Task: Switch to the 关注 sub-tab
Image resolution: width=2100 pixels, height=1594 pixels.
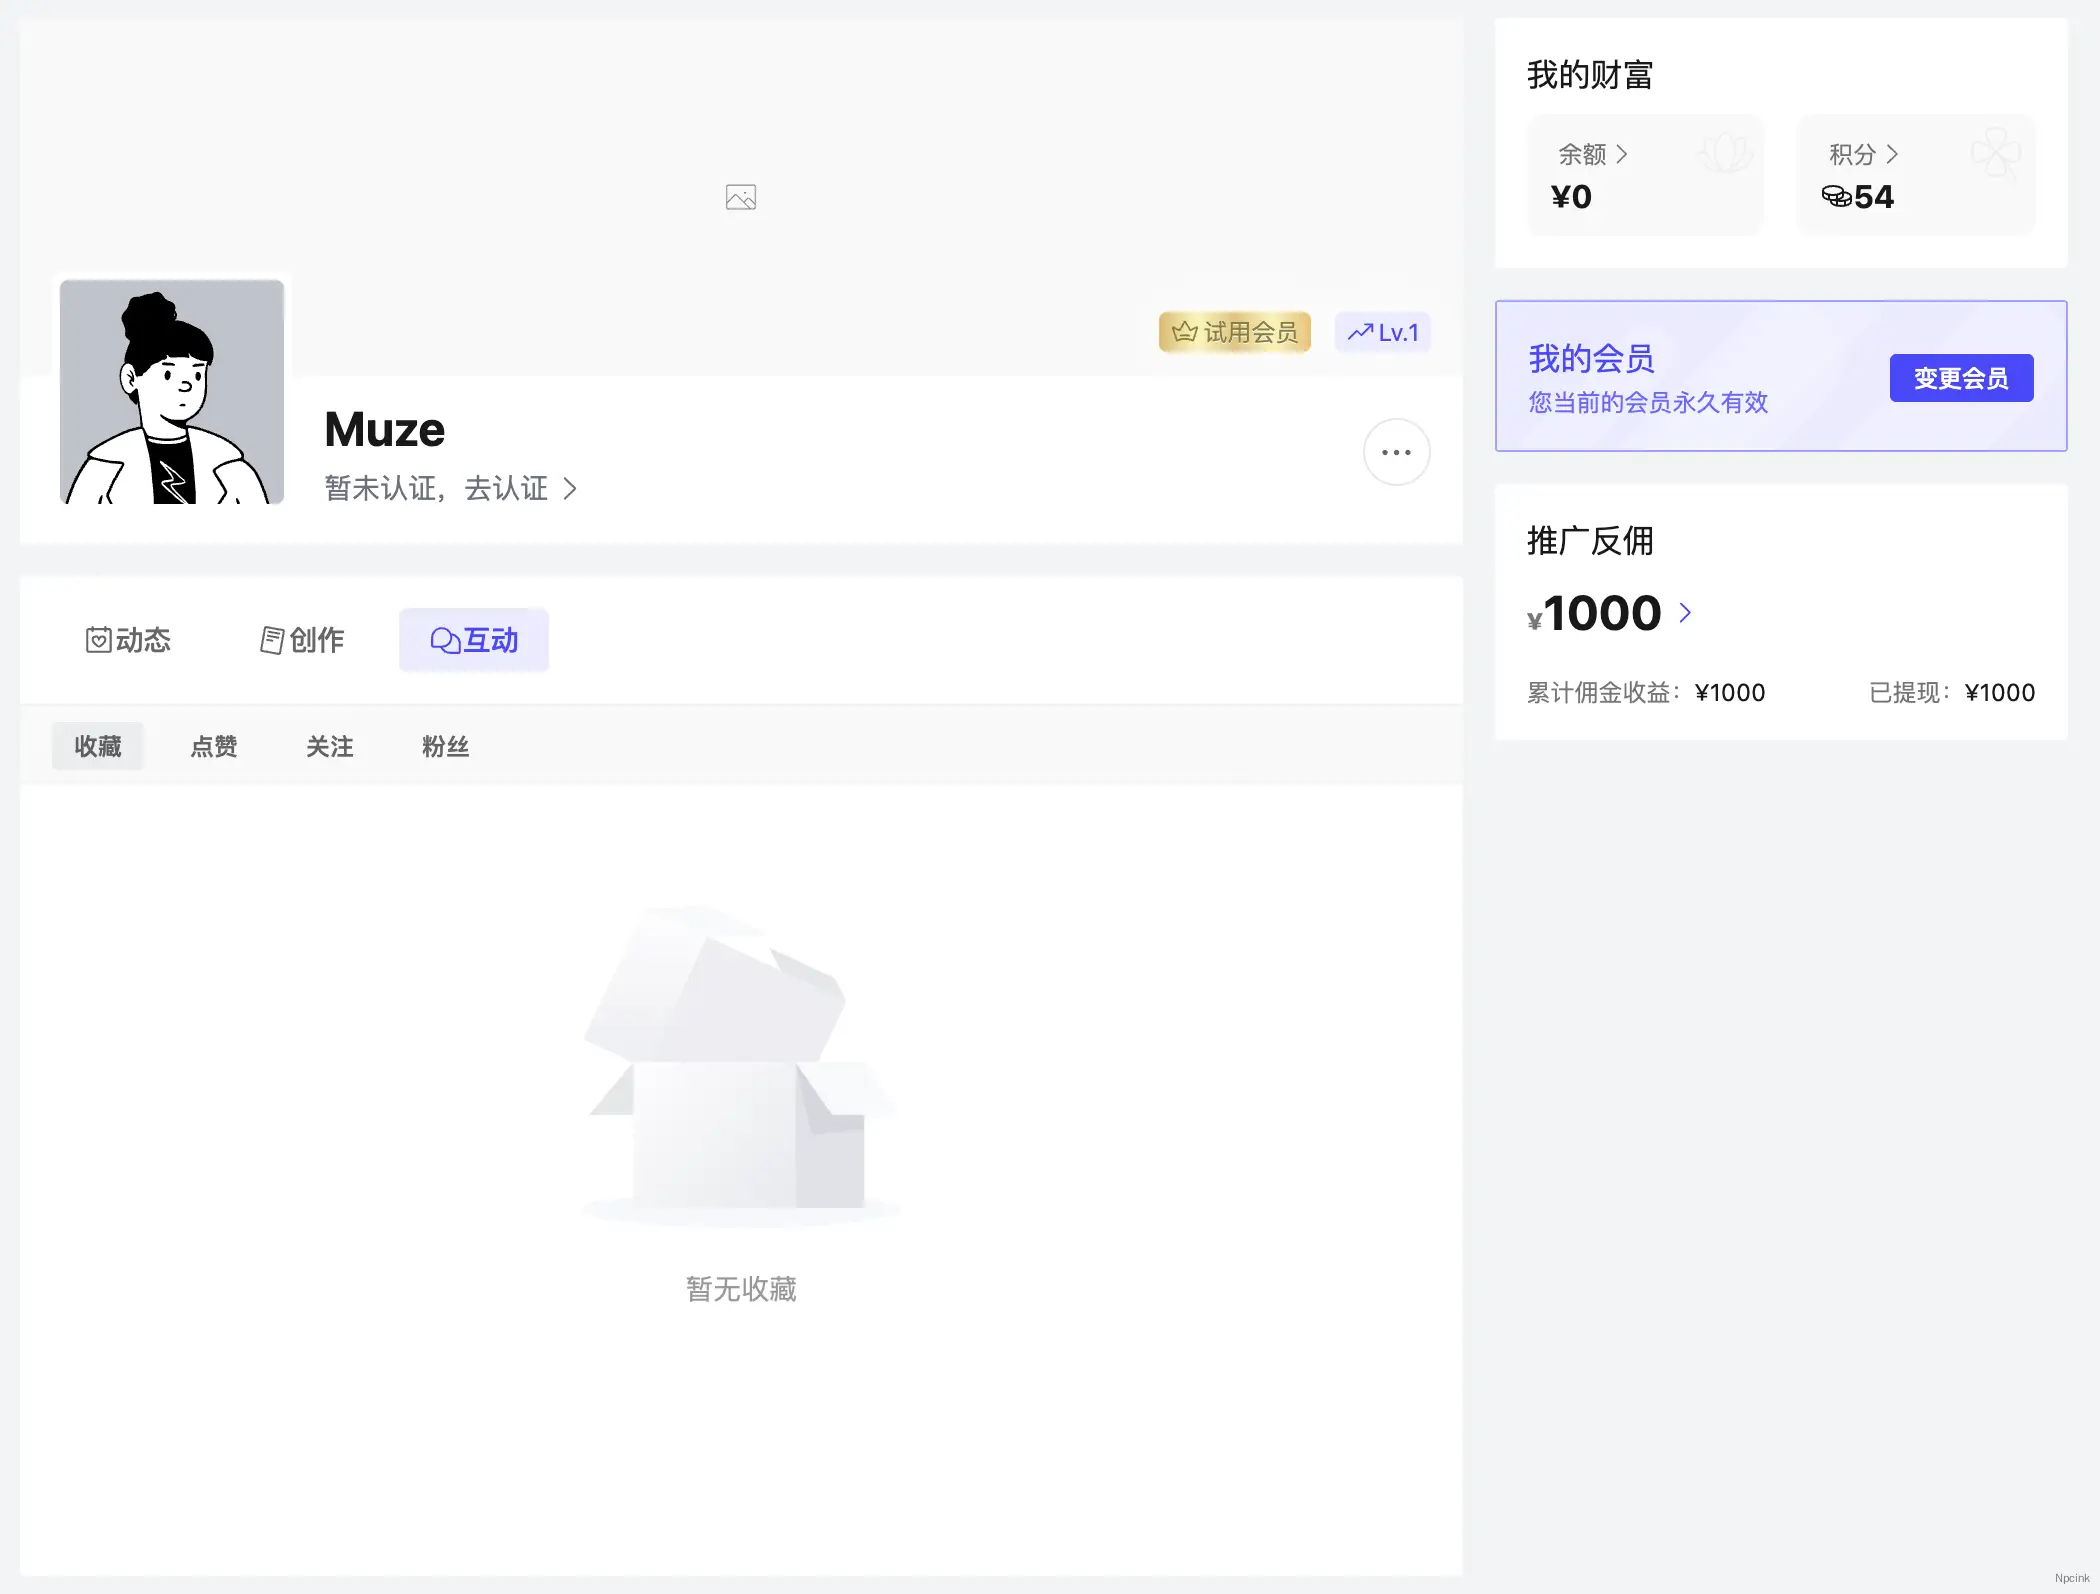Action: (330, 746)
